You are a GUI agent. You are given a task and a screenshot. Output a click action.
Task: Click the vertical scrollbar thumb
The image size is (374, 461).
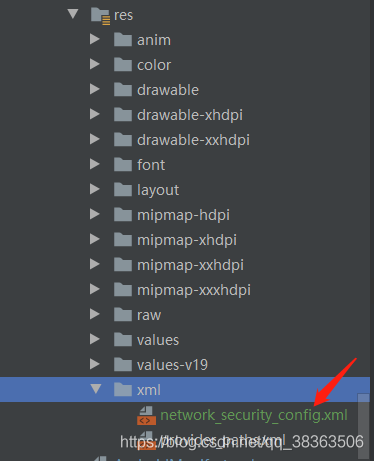(x=363, y=426)
